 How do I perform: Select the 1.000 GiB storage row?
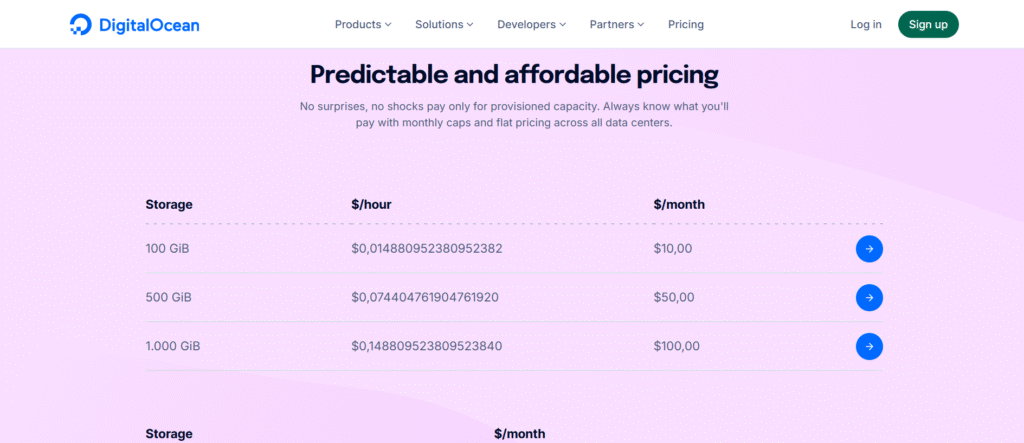coord(173,346)
